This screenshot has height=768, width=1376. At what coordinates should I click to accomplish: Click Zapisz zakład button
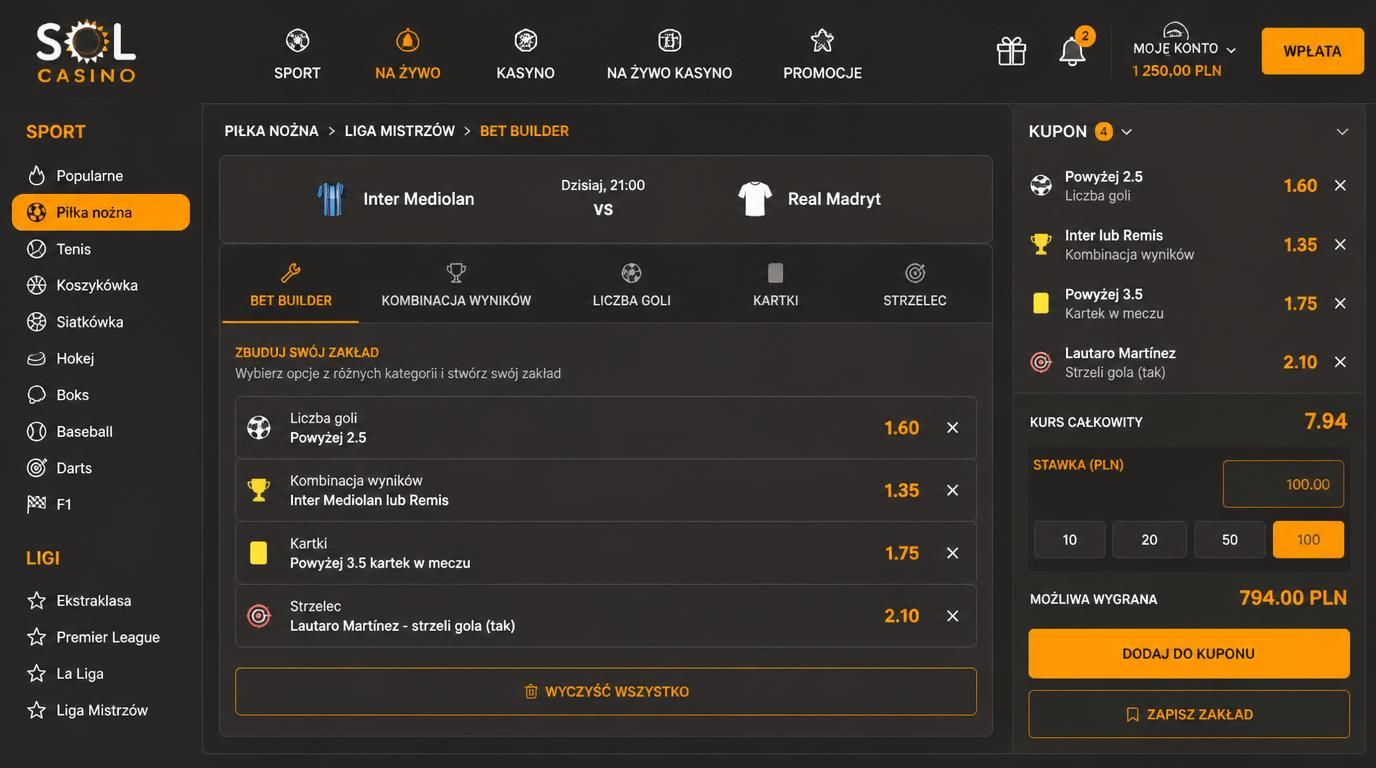click(x=1189, y=714)
